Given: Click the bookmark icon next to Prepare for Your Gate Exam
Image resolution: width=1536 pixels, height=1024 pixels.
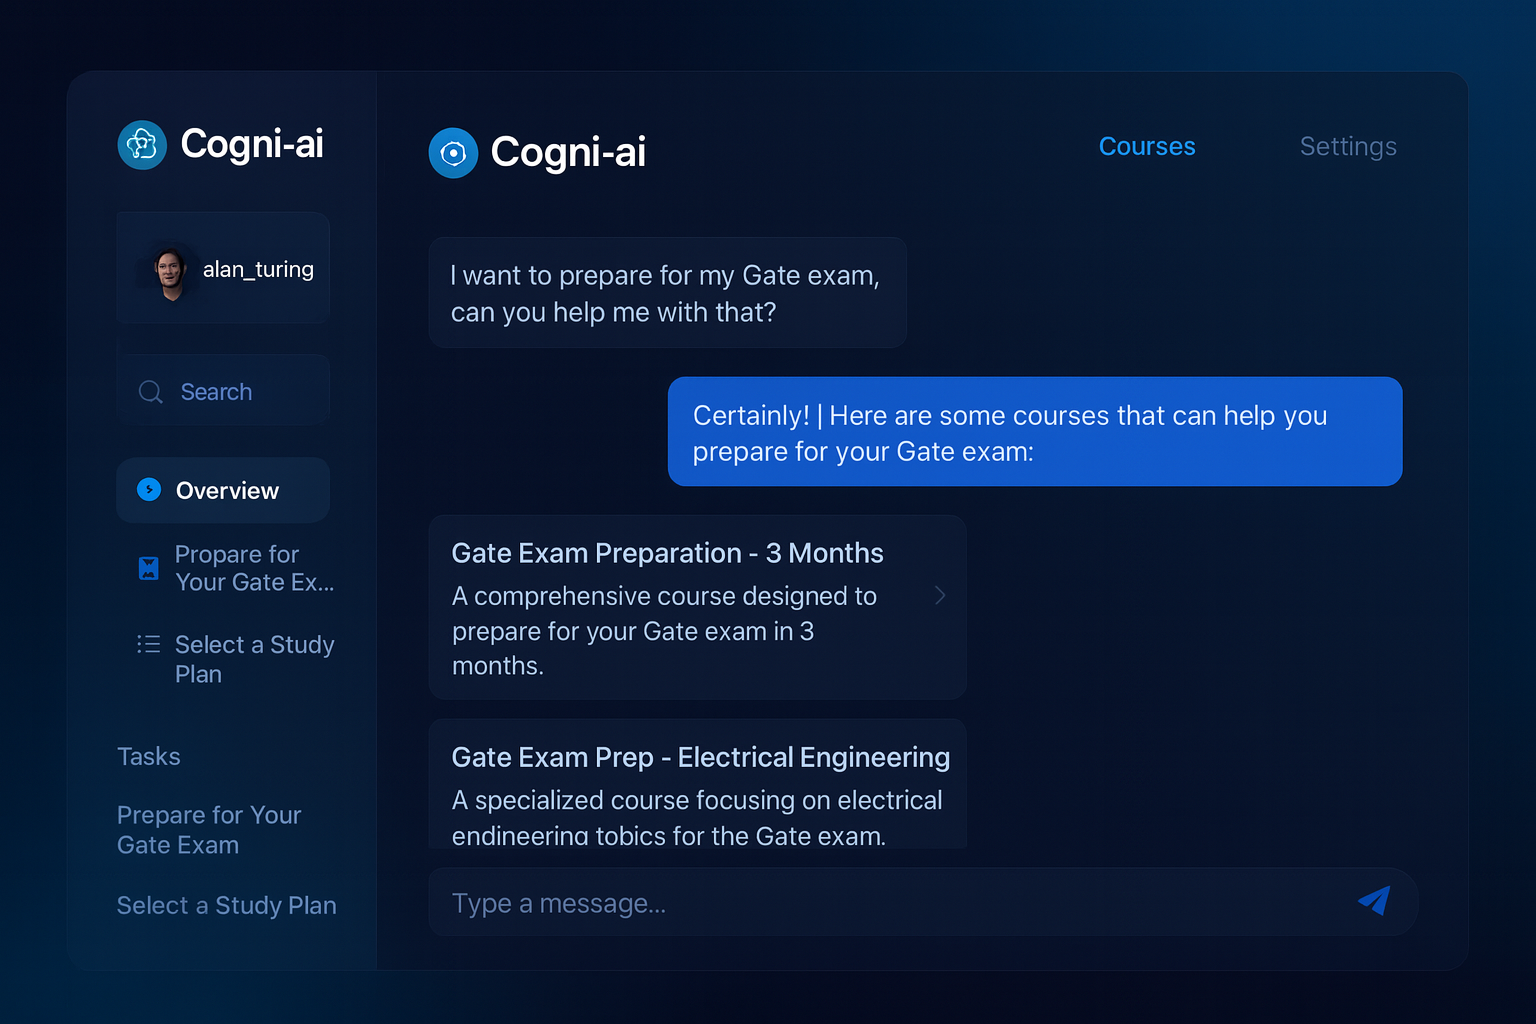Looking at the screenshot, I should (148, 567).
